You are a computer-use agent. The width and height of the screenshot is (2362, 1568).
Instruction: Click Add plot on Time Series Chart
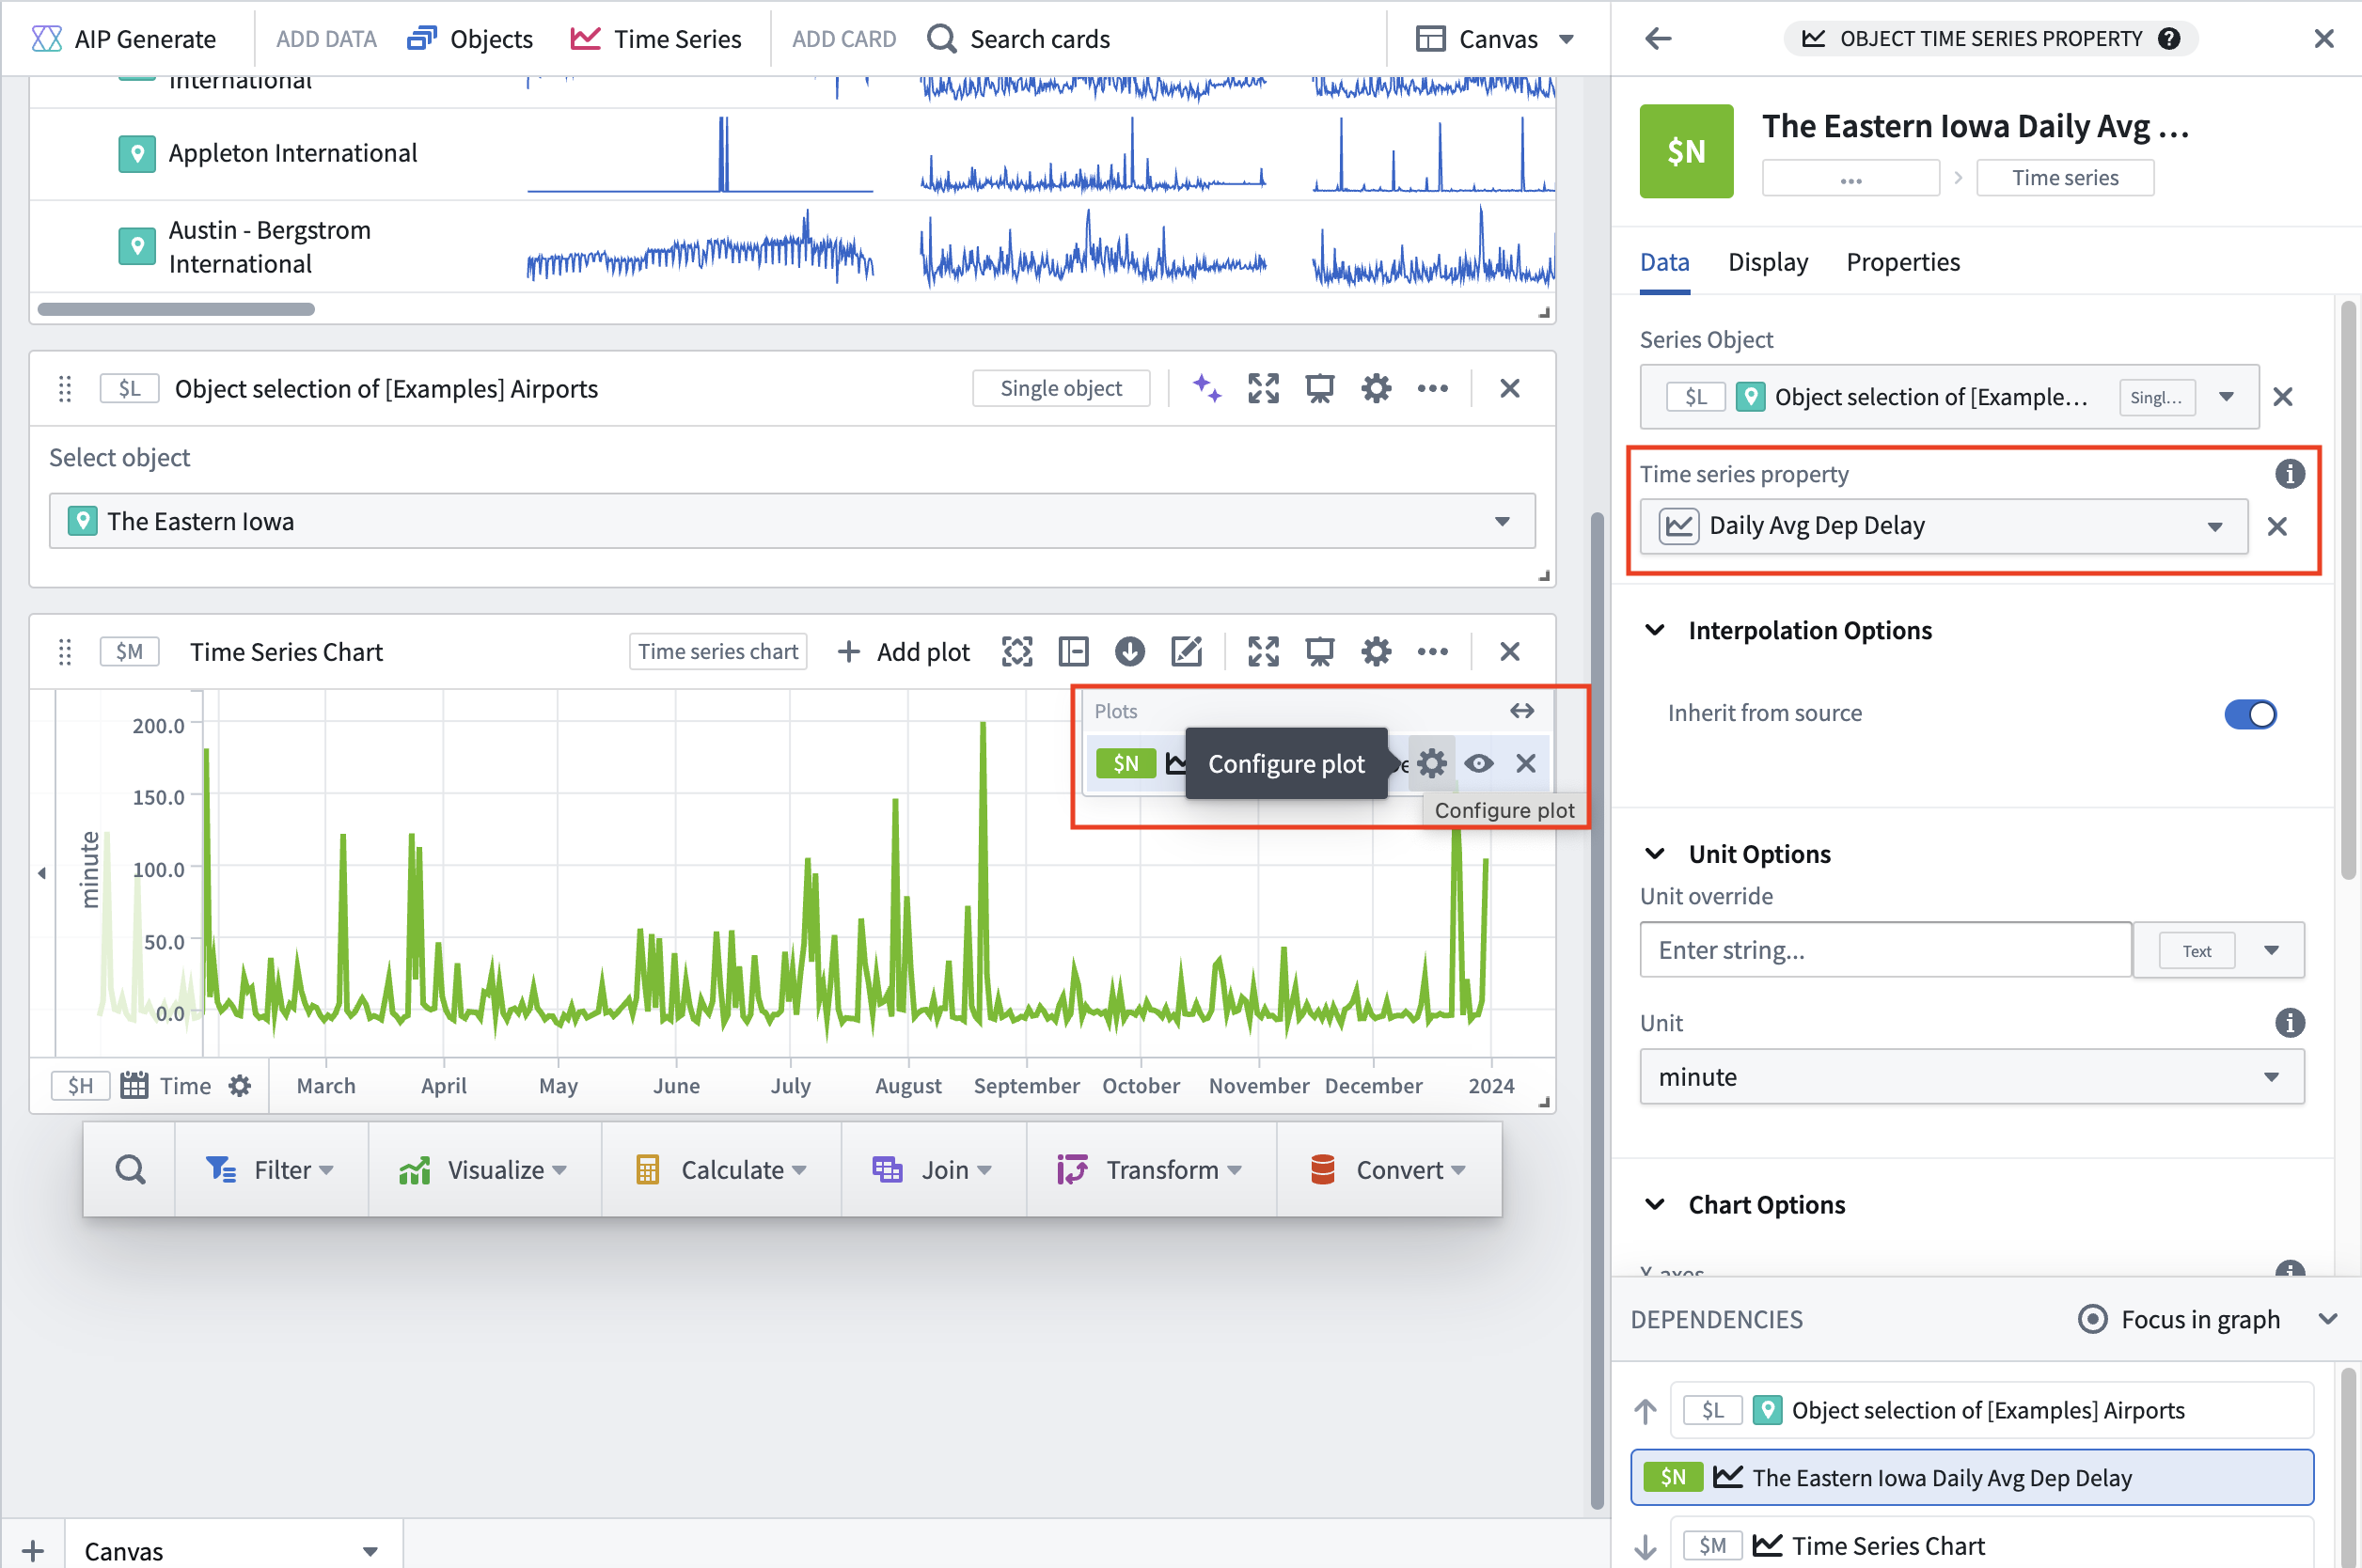(904, 652)
